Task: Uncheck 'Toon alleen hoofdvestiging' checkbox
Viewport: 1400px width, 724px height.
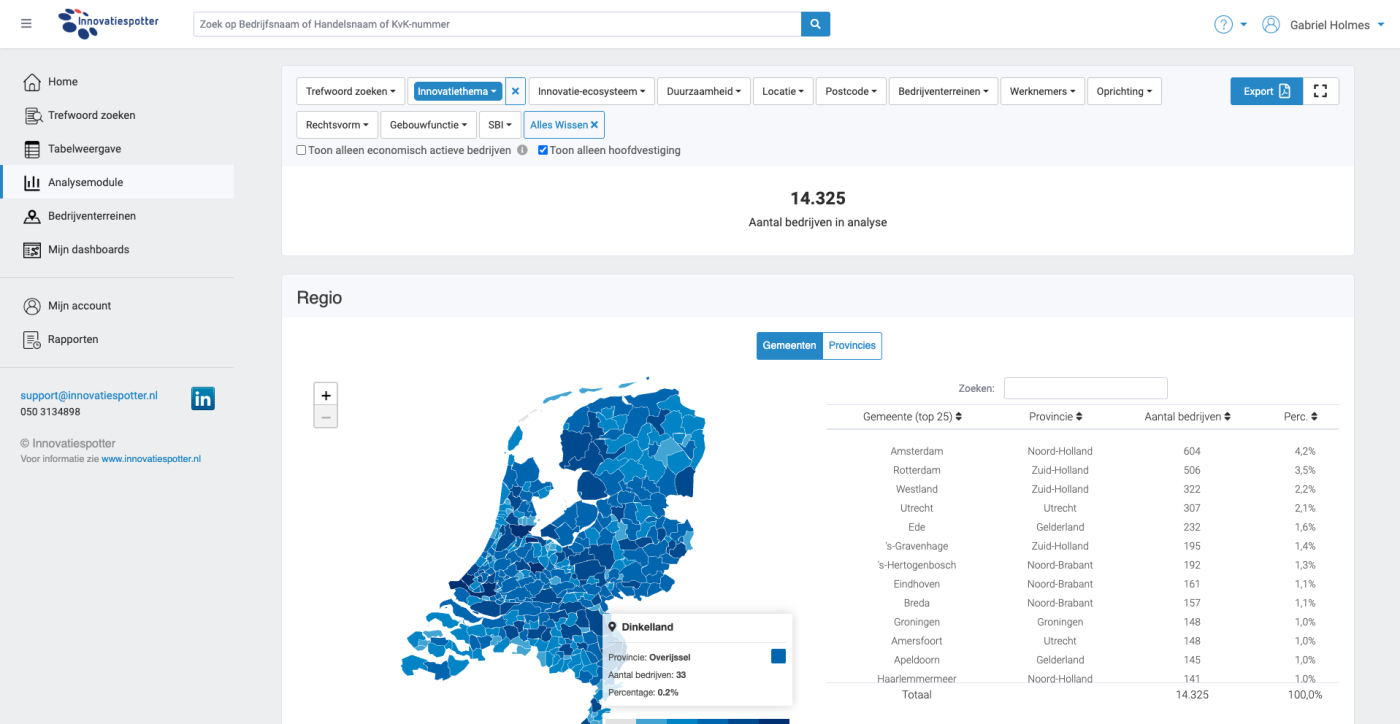Action: point(543,150)
